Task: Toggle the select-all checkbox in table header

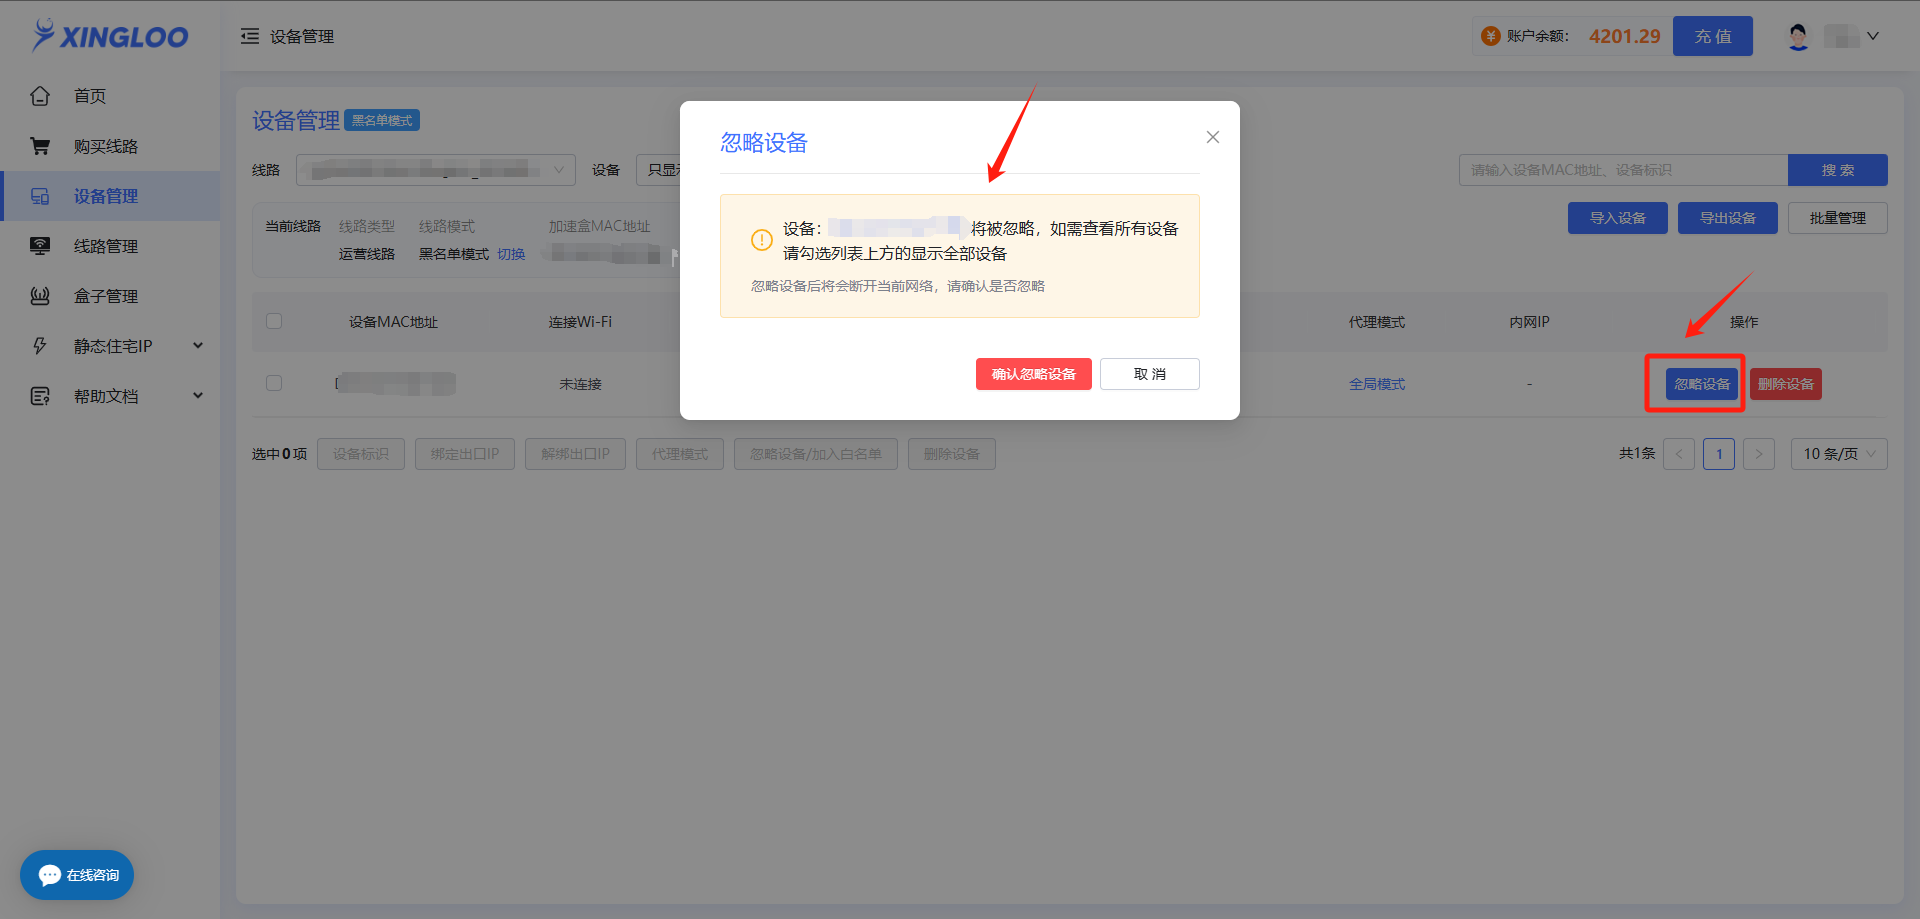Action: pyautogui.click(x=274, y=321)
